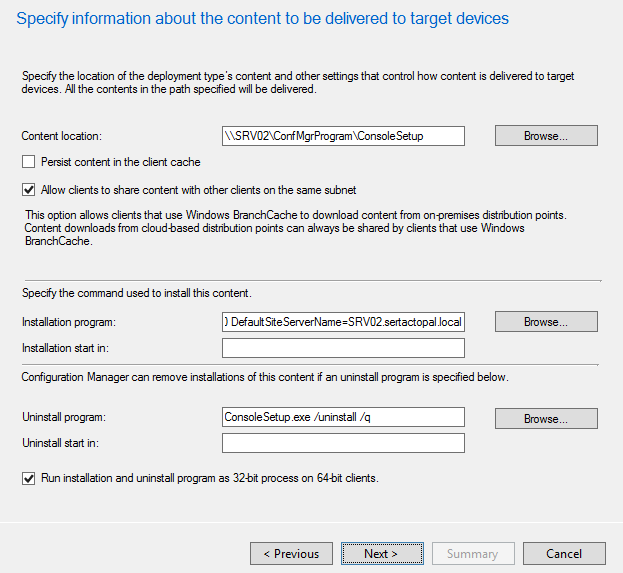Proceed by pressing the Next button
The width and height of the screenshot is (623, 573).
click(x=381, y=554)
